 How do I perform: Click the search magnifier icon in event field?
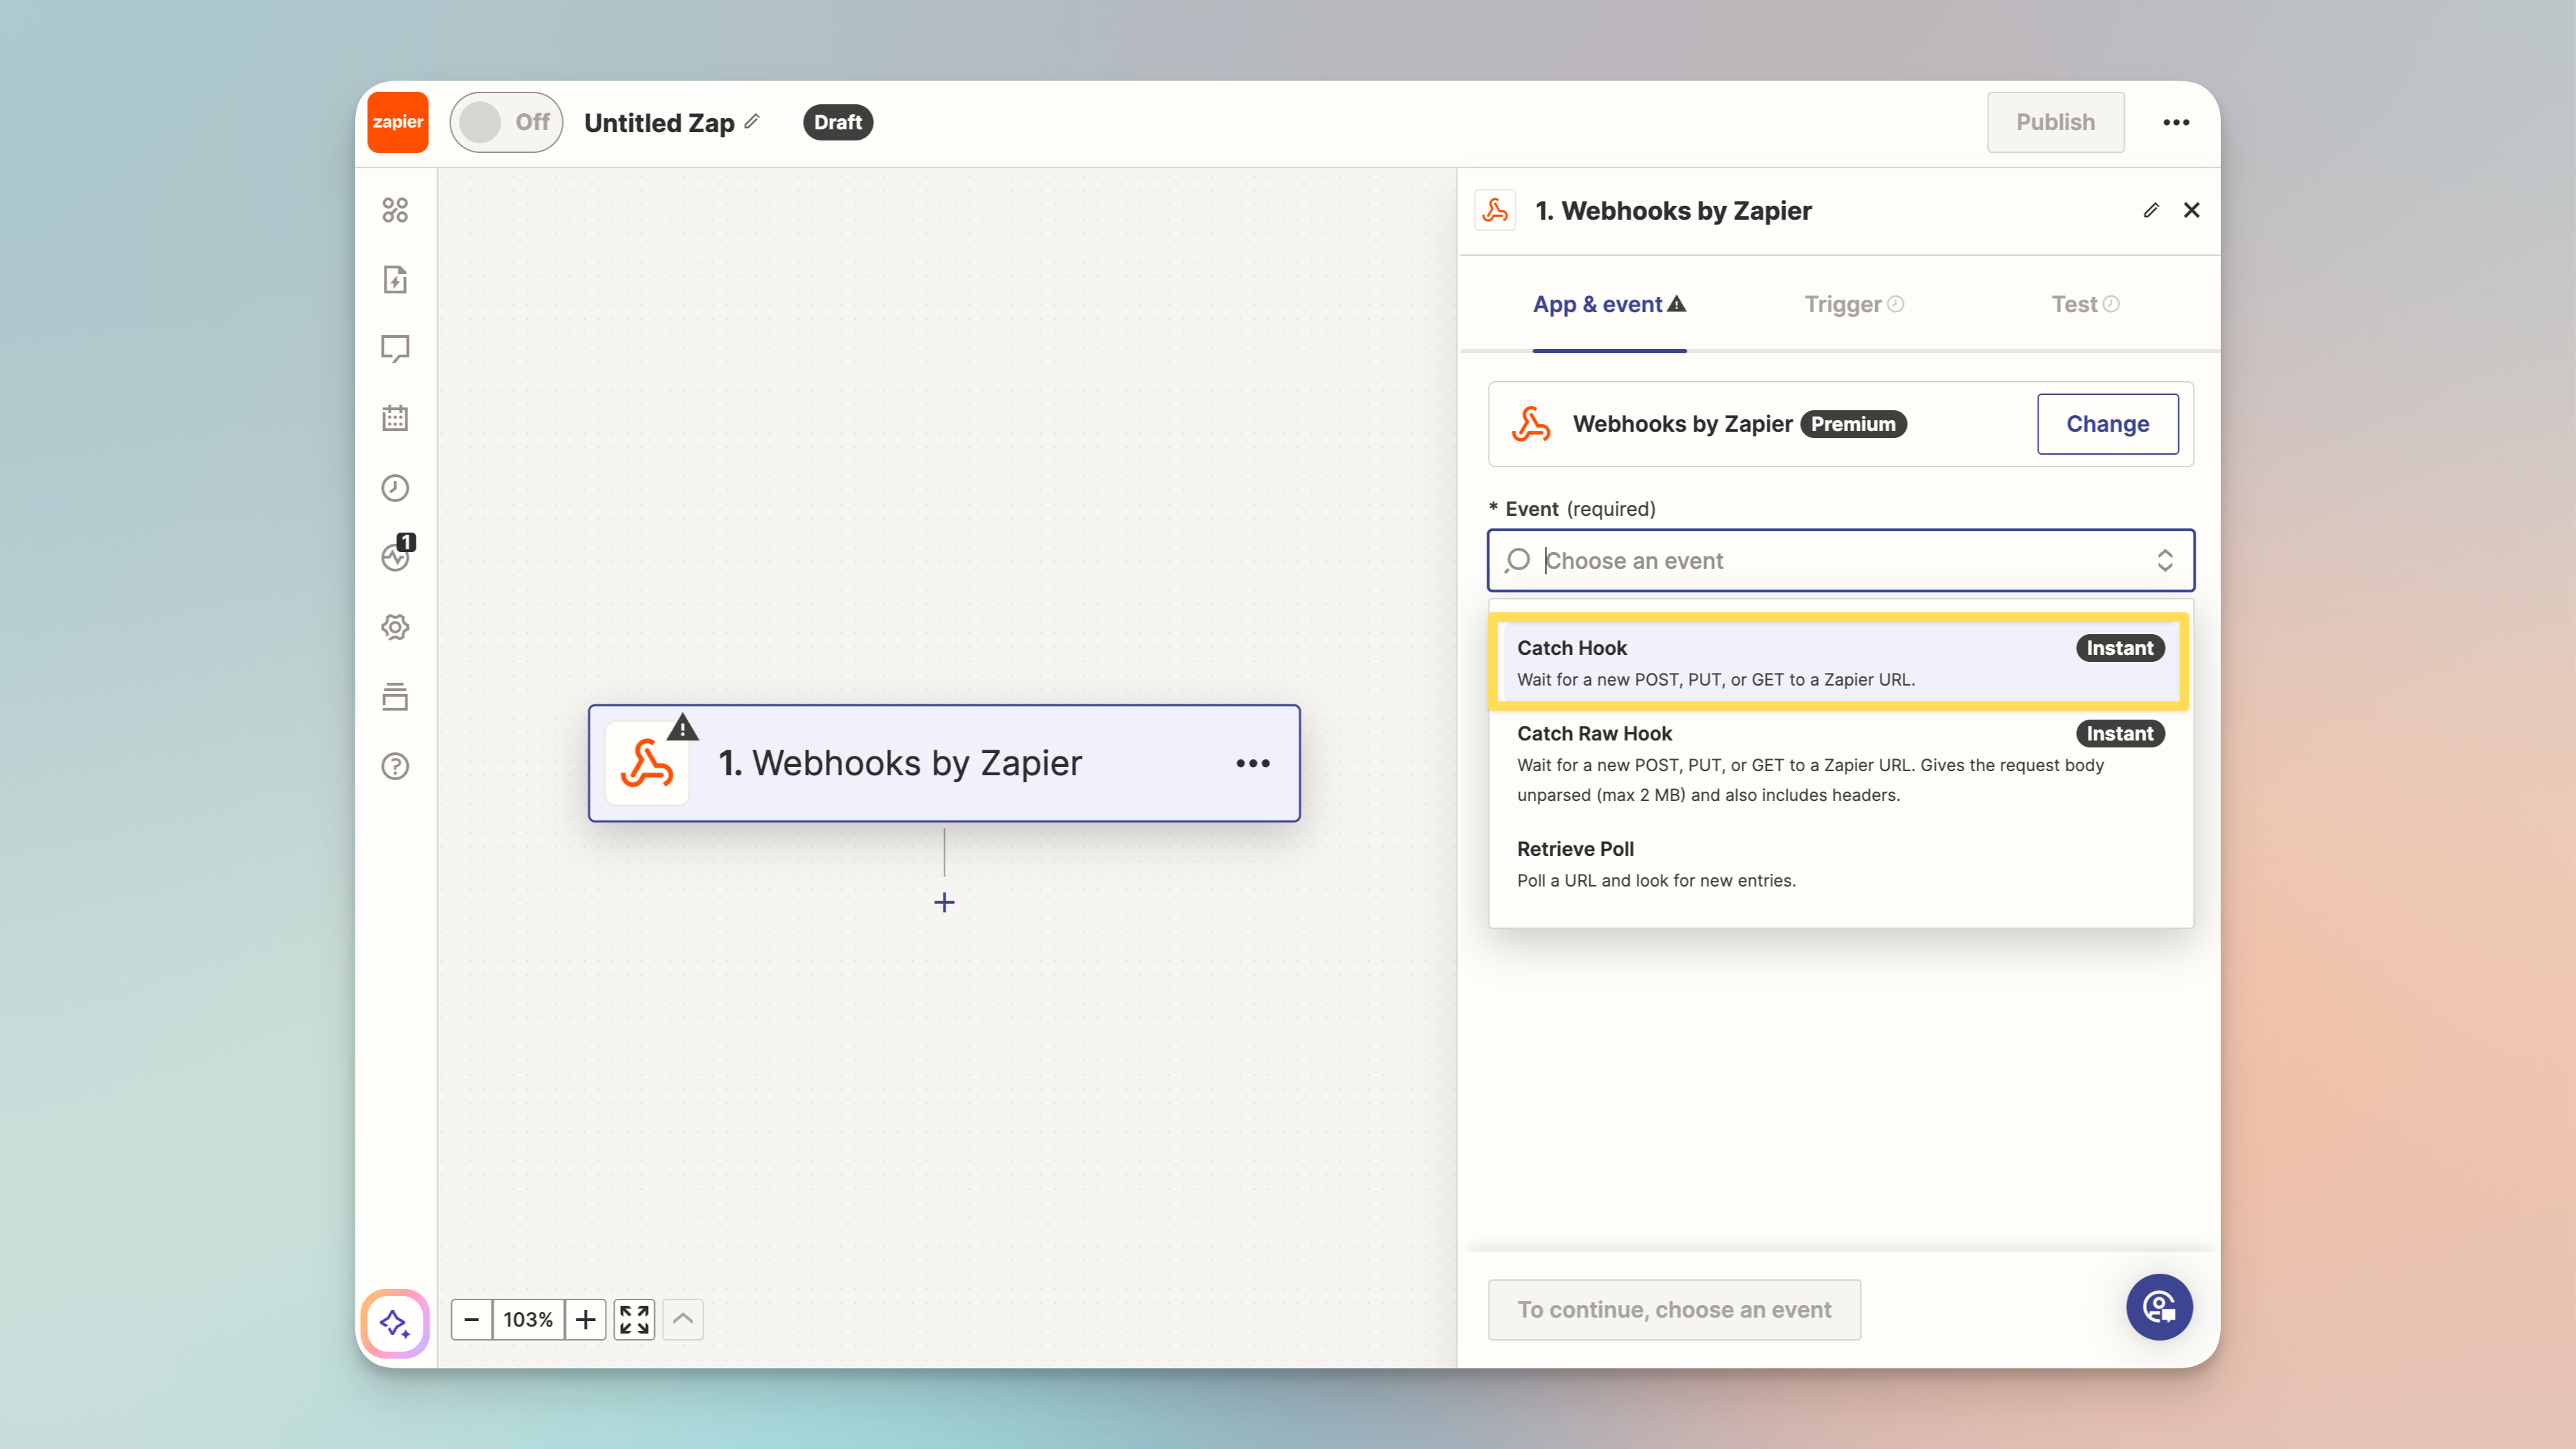click(x=1517, y=560)
